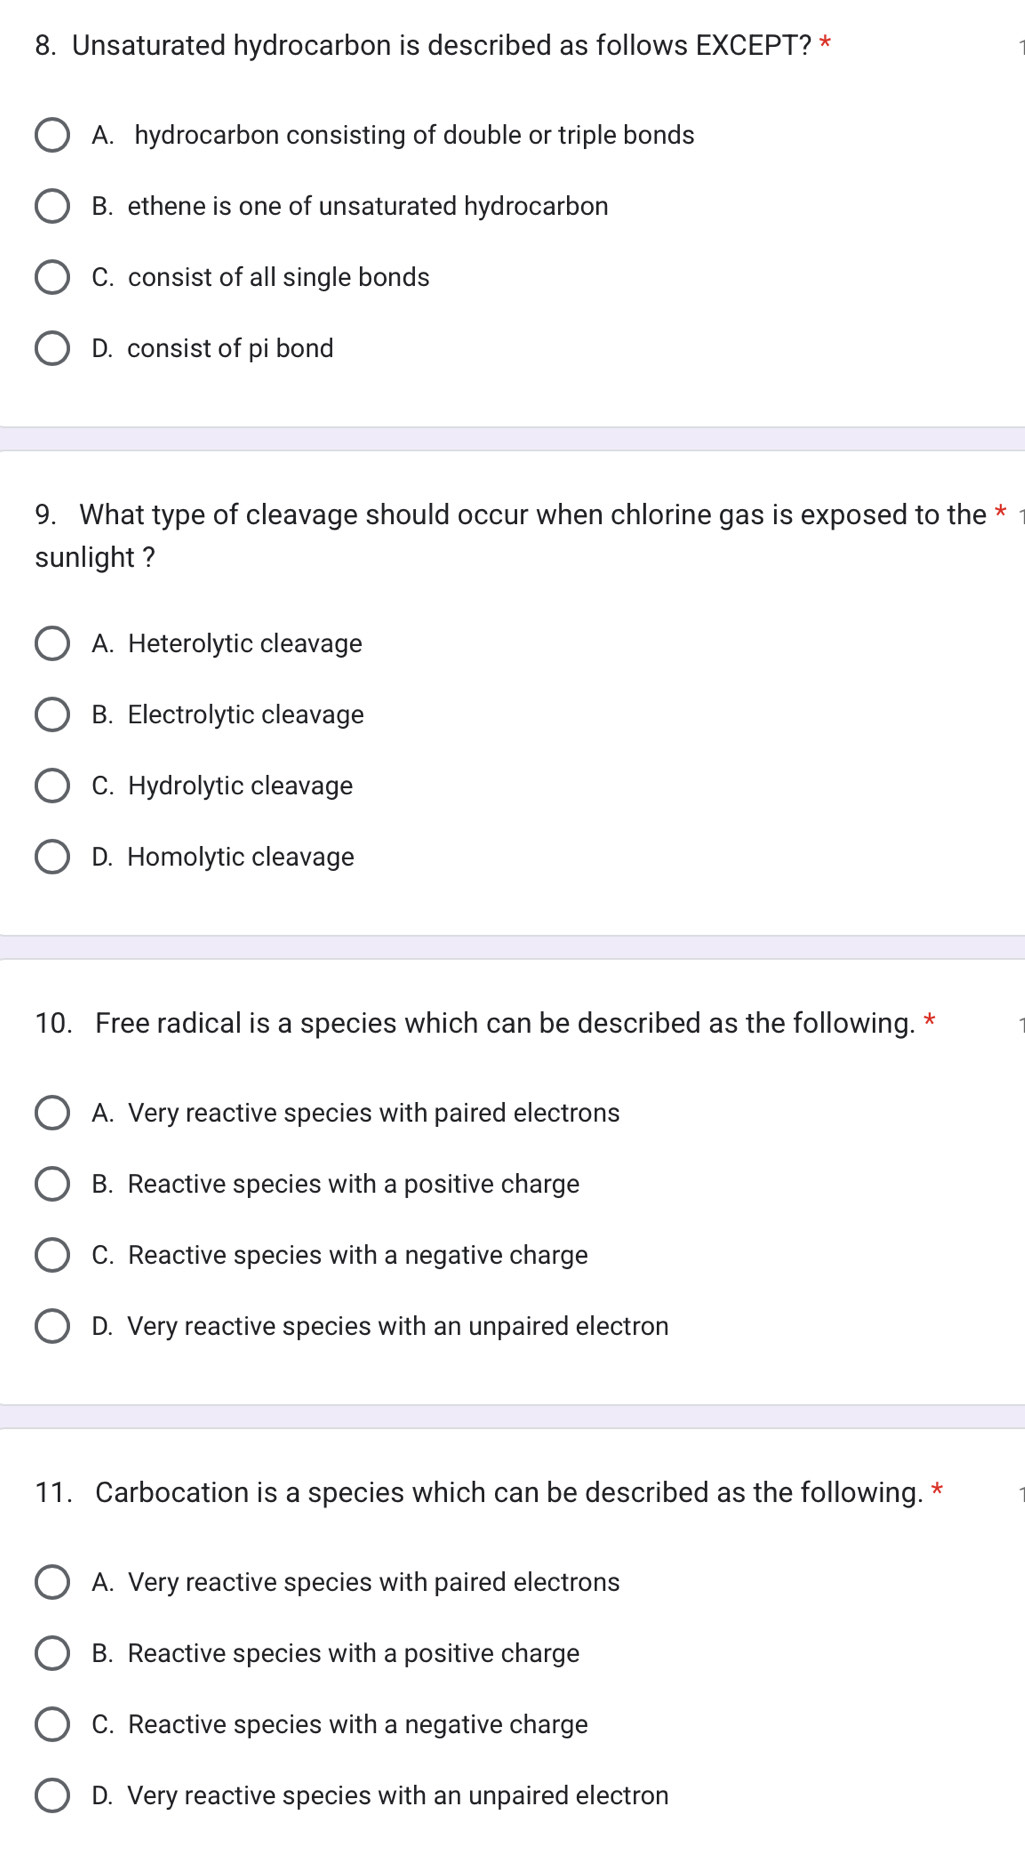Mark Homolytic cleavage as answer
Viewport: 1025px width, 1851px height.
pyautogui.click(x=52, y=856)
